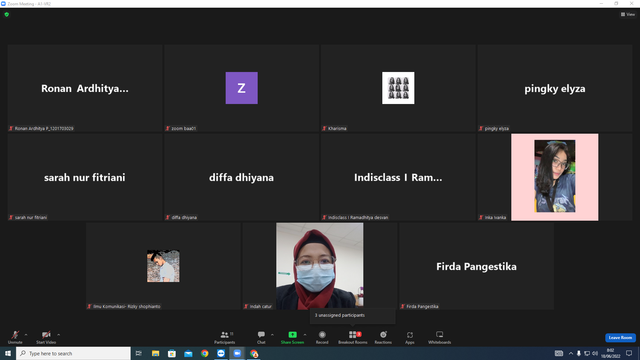The width and height of the screenshot is (640, 360).
Task: Select Ronan Ardhitya's video tile
Action: point(85,88)
